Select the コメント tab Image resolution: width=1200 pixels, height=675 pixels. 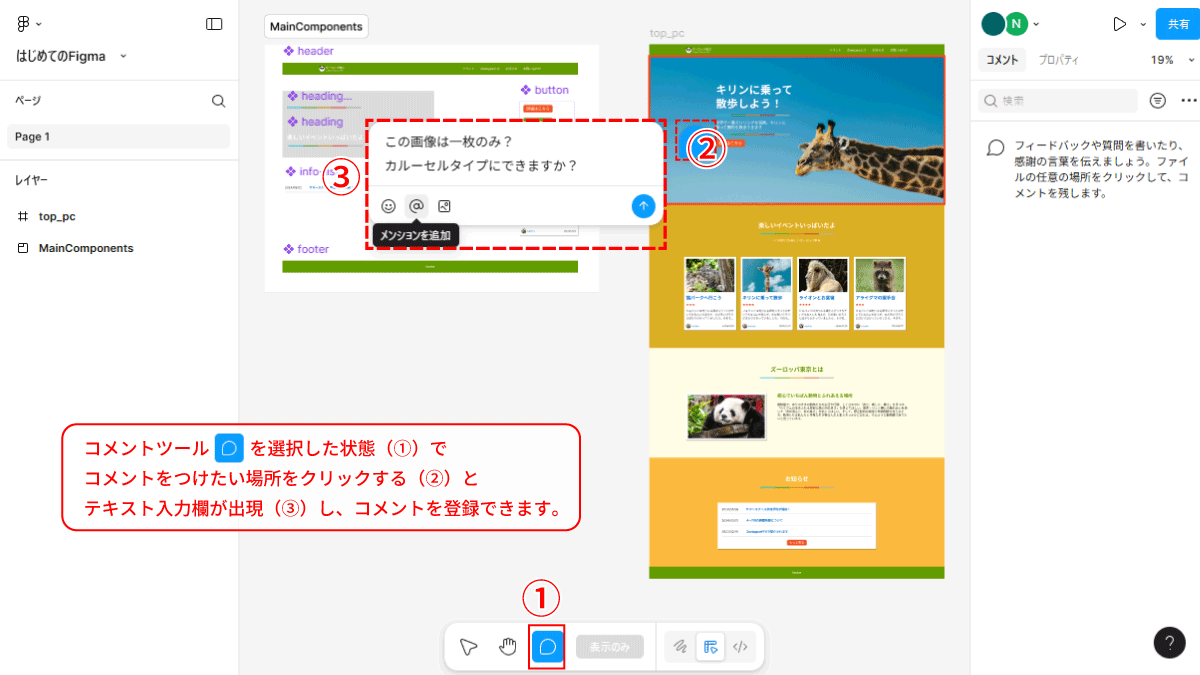click(1002, 60)
